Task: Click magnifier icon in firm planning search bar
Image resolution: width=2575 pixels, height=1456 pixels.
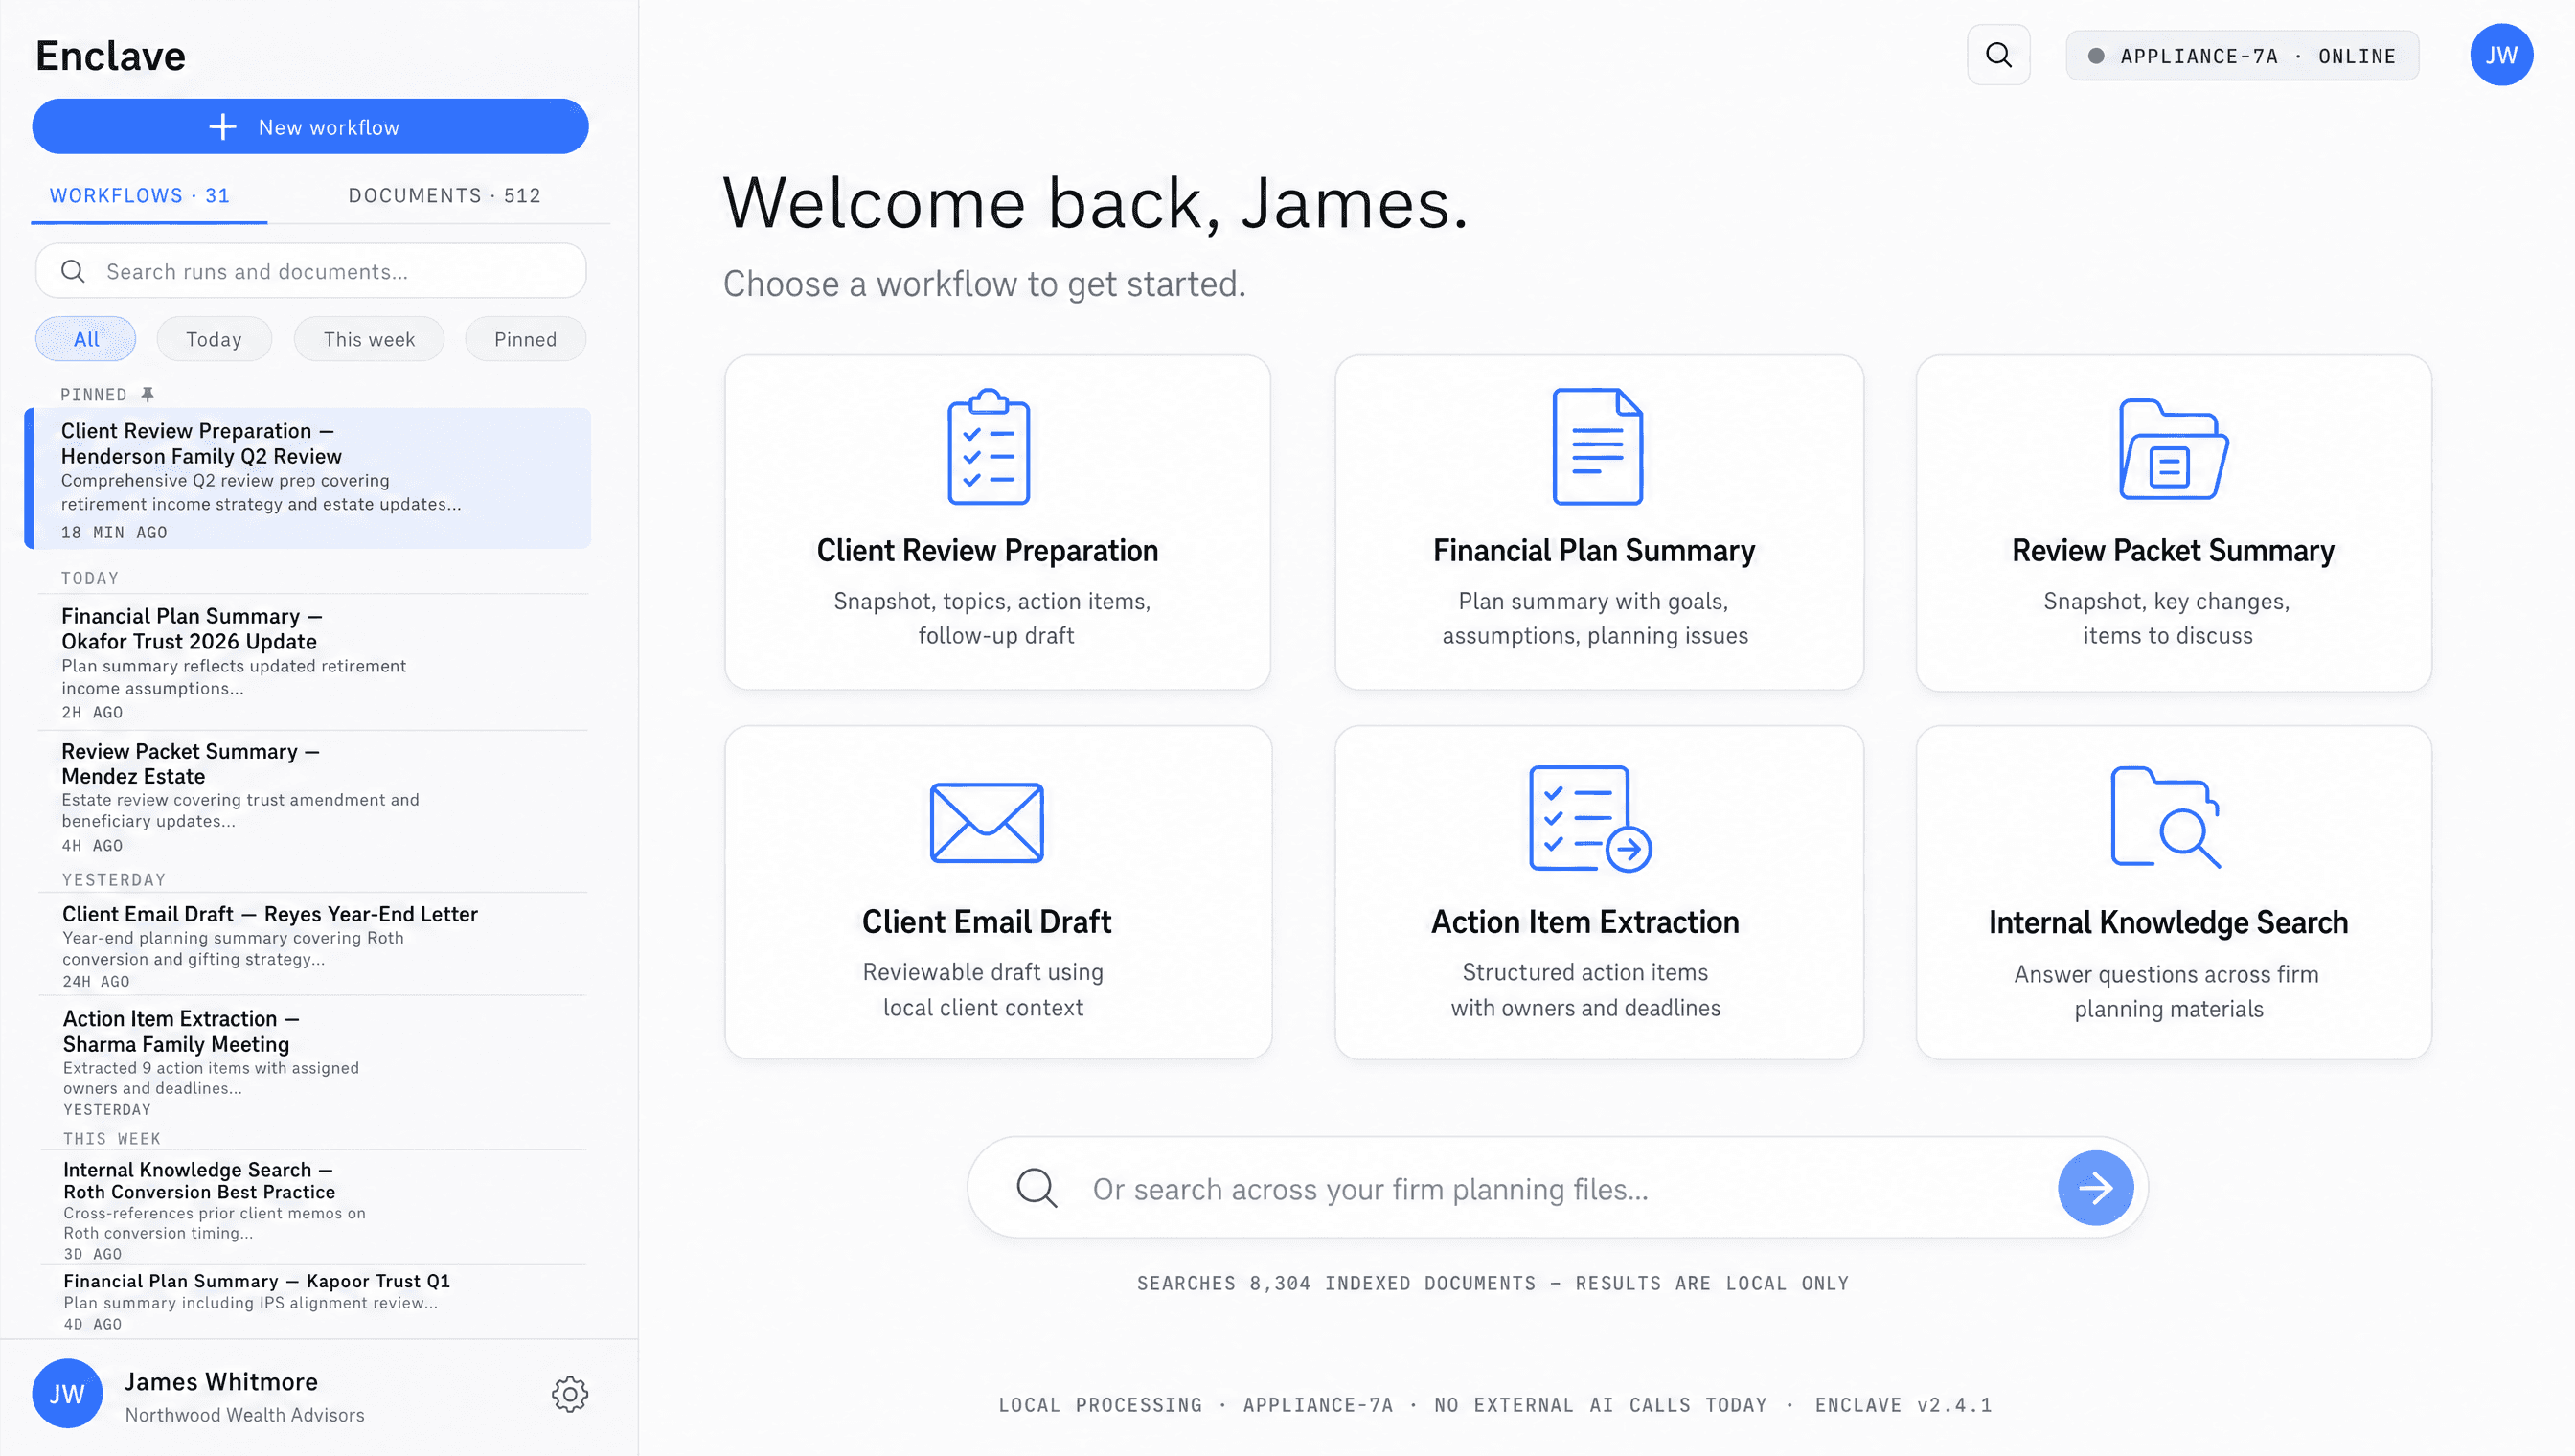Action: click(1036, 1188)
